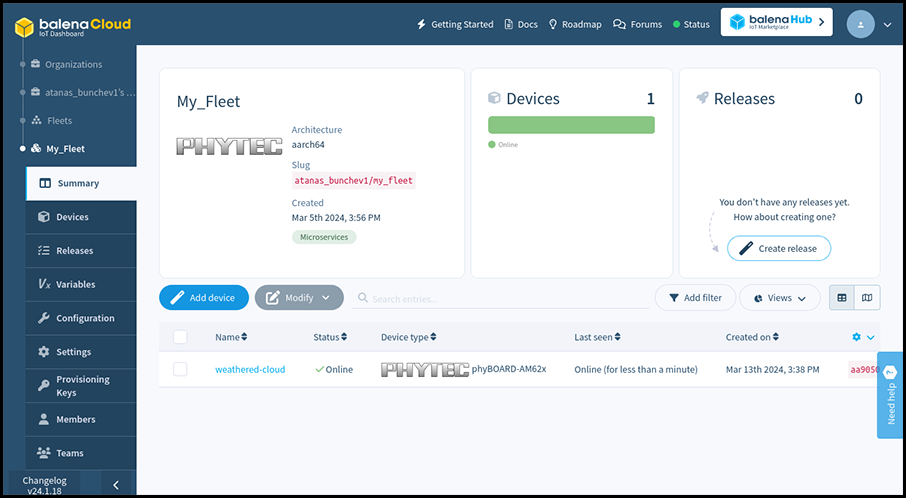Sort by Status column
This screenshot has width=906, height=498.
330,337
